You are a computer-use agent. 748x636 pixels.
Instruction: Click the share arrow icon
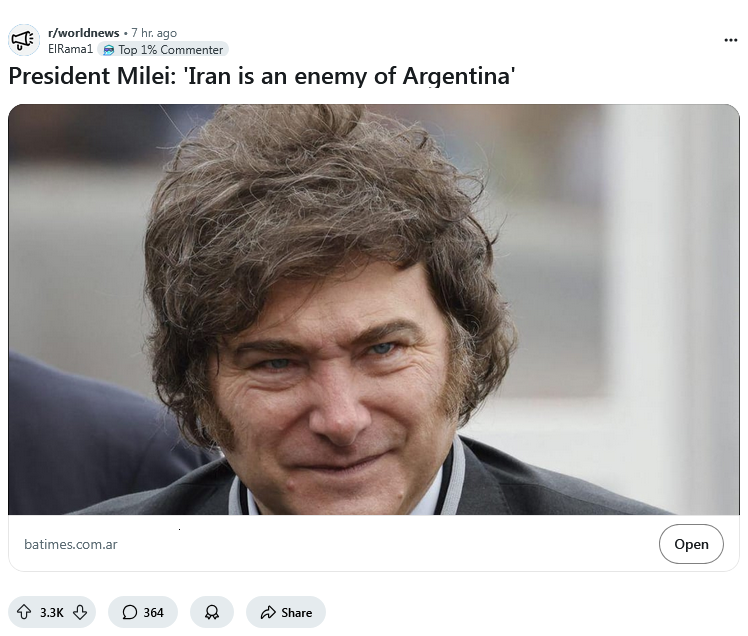coord(268,612)
